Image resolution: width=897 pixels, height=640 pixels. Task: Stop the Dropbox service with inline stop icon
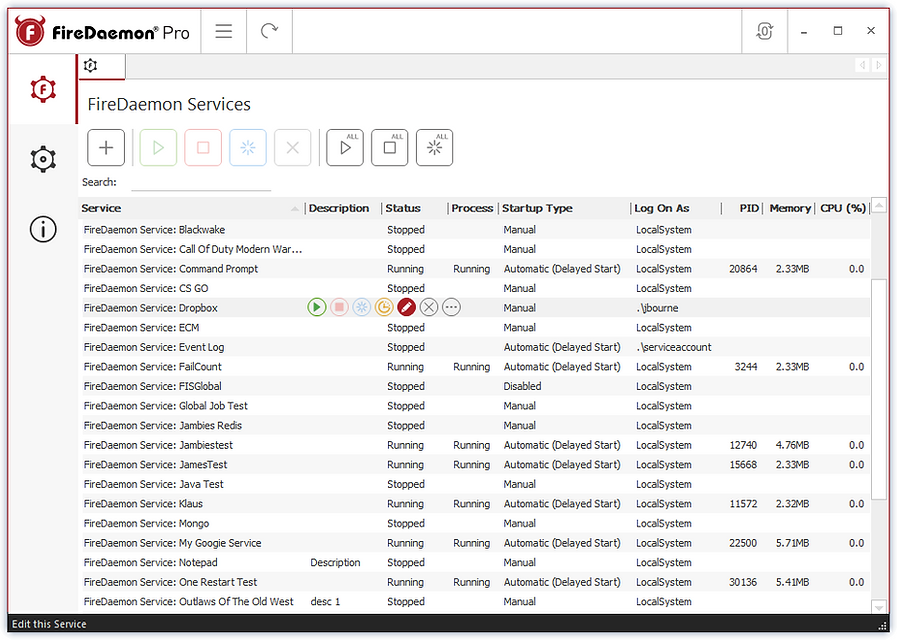coord(339,308)
